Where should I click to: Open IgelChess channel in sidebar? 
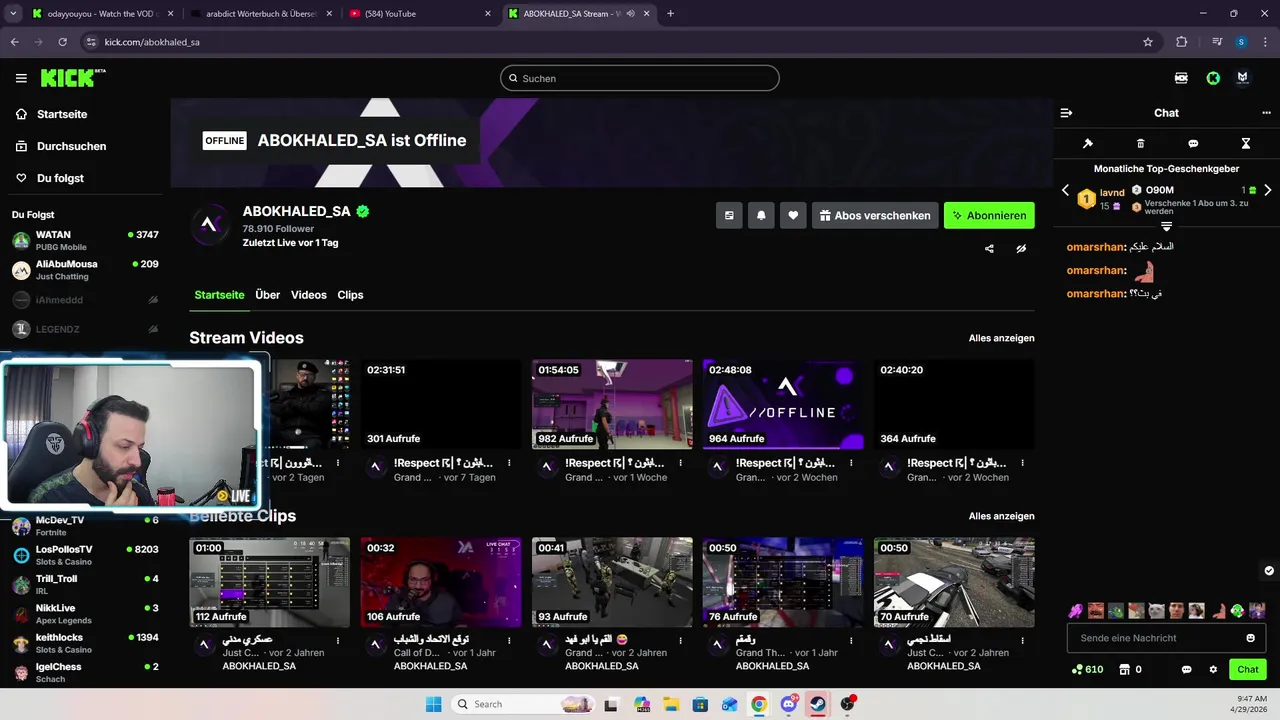click(x=85, y=672)
